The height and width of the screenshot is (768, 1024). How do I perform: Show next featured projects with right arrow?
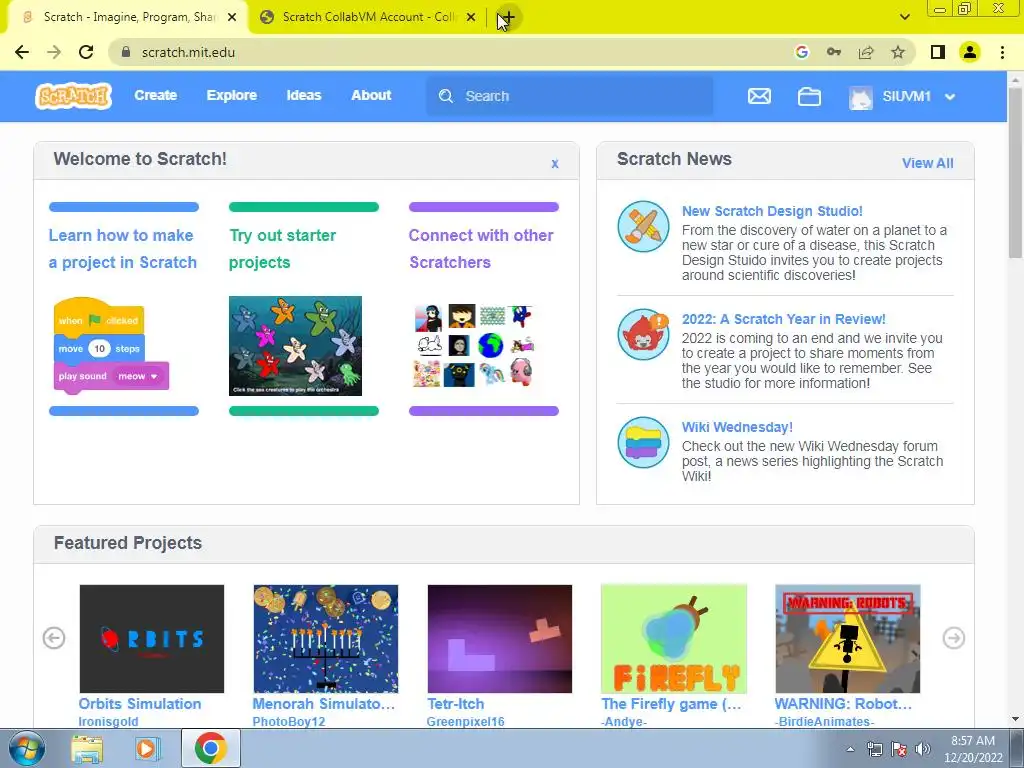click(x=953, y=638)
